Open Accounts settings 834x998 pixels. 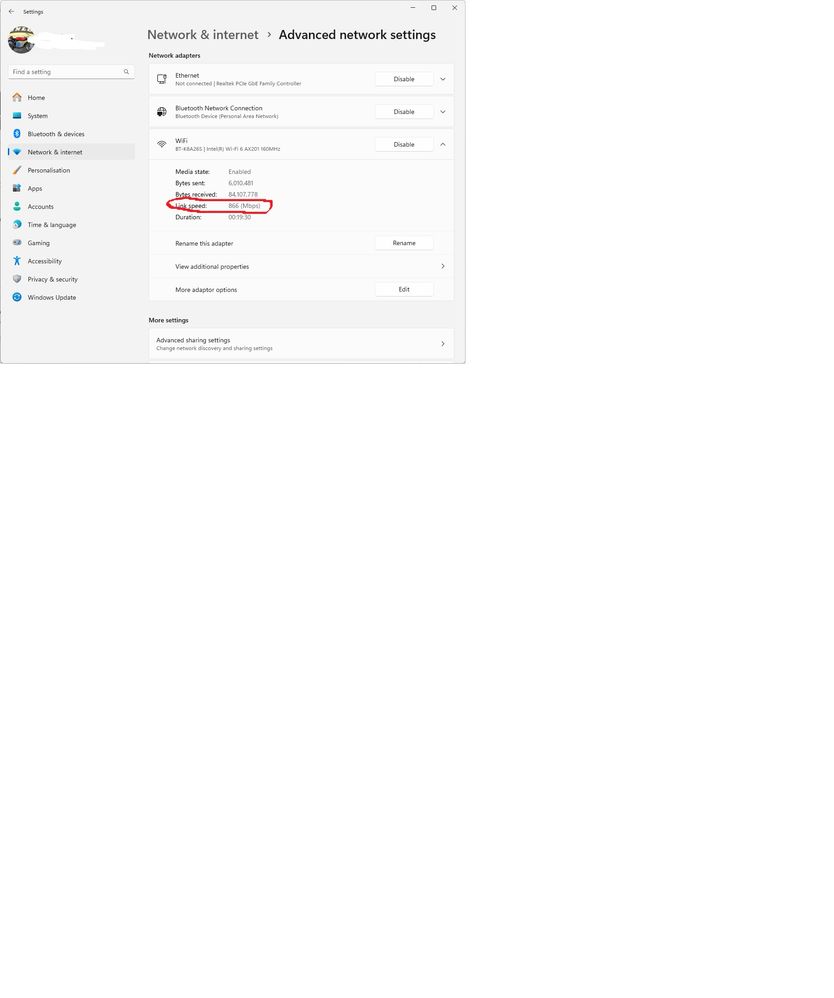tap(40, 207)
